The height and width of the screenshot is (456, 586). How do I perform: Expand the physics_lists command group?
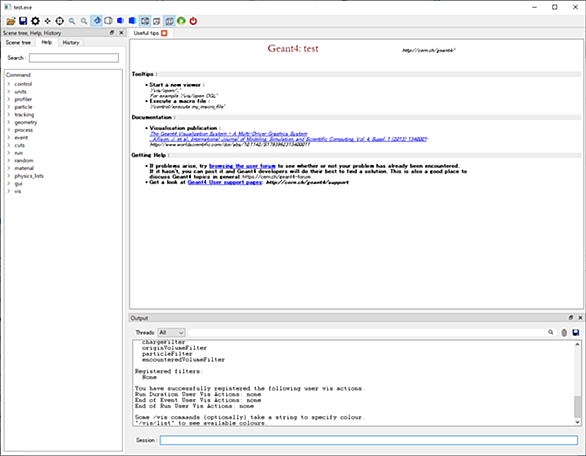click(9, 176)
